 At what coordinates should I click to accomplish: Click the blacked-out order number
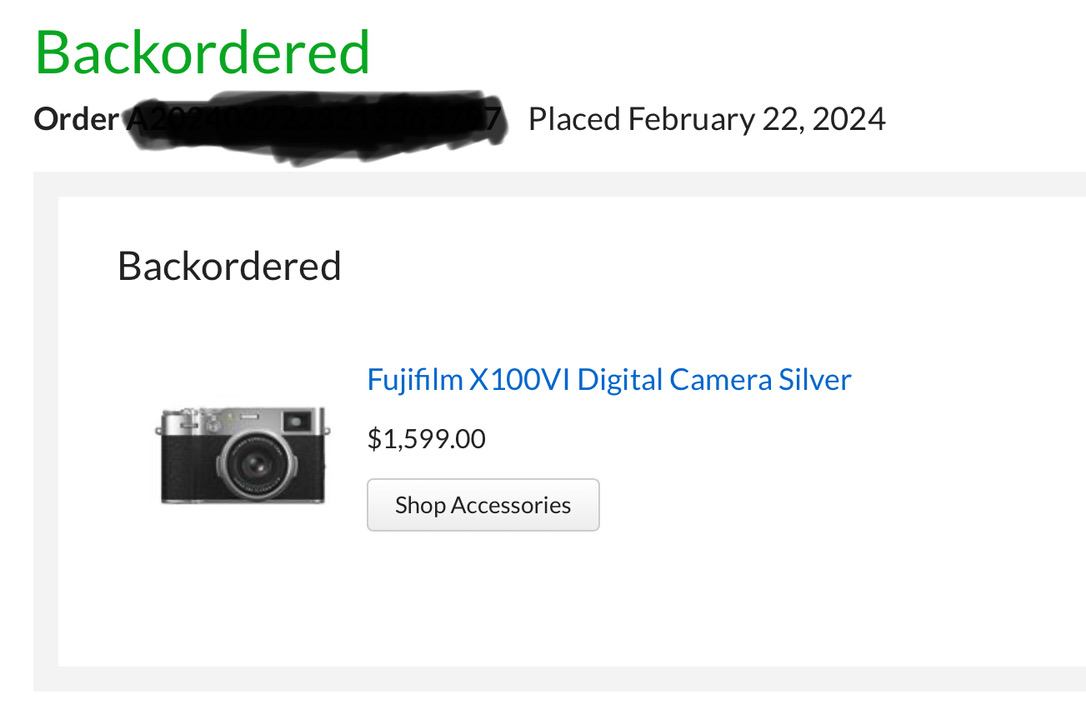(x=316, y=125)
